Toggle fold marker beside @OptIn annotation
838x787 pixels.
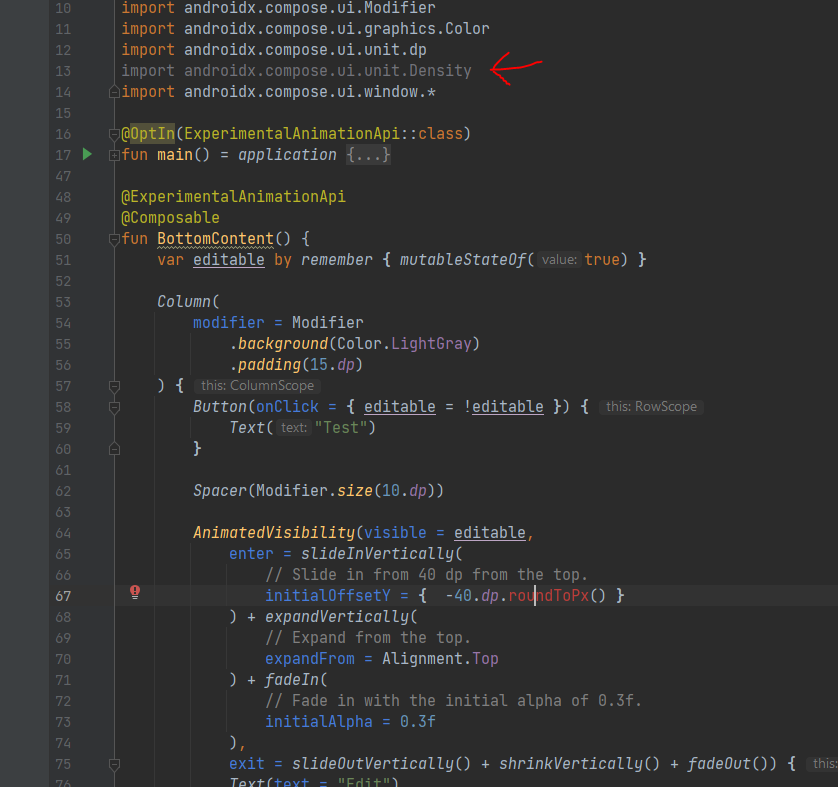[114, 134]
